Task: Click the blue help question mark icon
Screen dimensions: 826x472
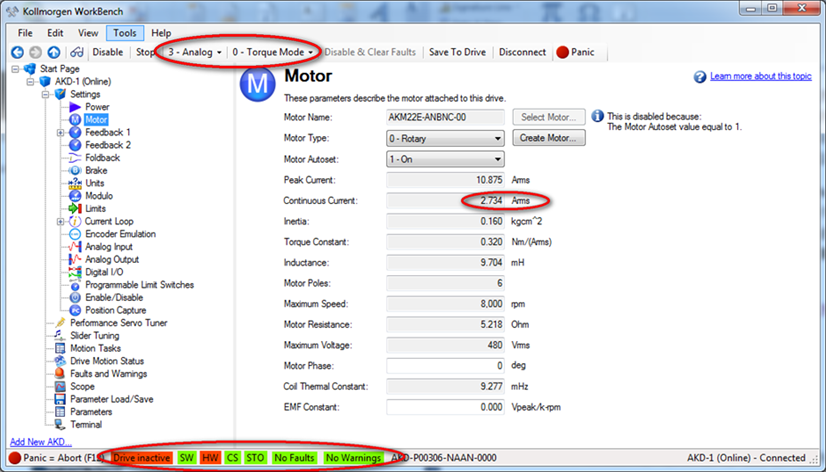Action: coord(700,77)
